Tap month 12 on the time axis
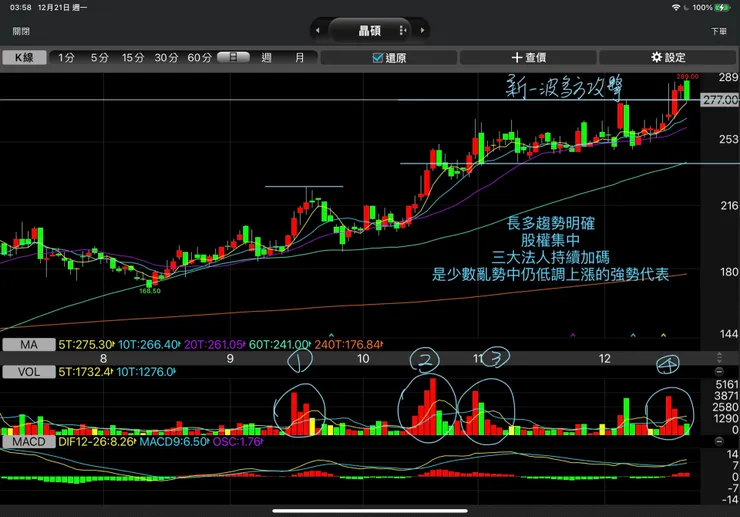The width and height of the screenshot is (740, 517). point(605,359)
